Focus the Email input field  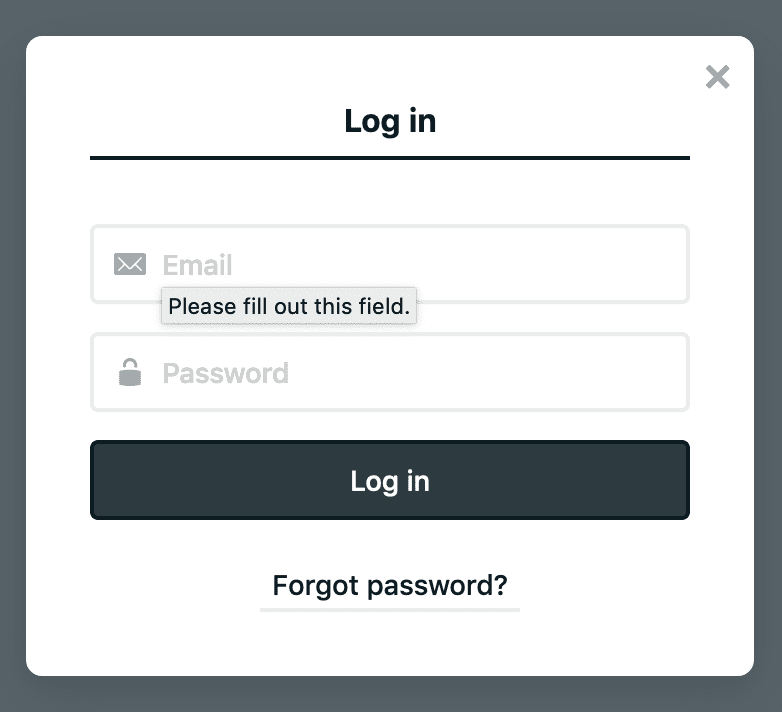click(390, 264)
